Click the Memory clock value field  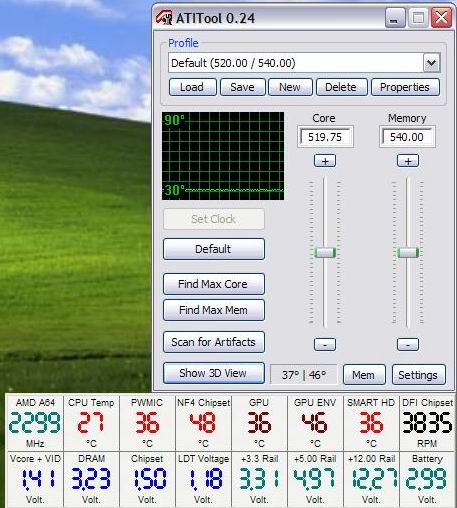(x=407, y=137)
